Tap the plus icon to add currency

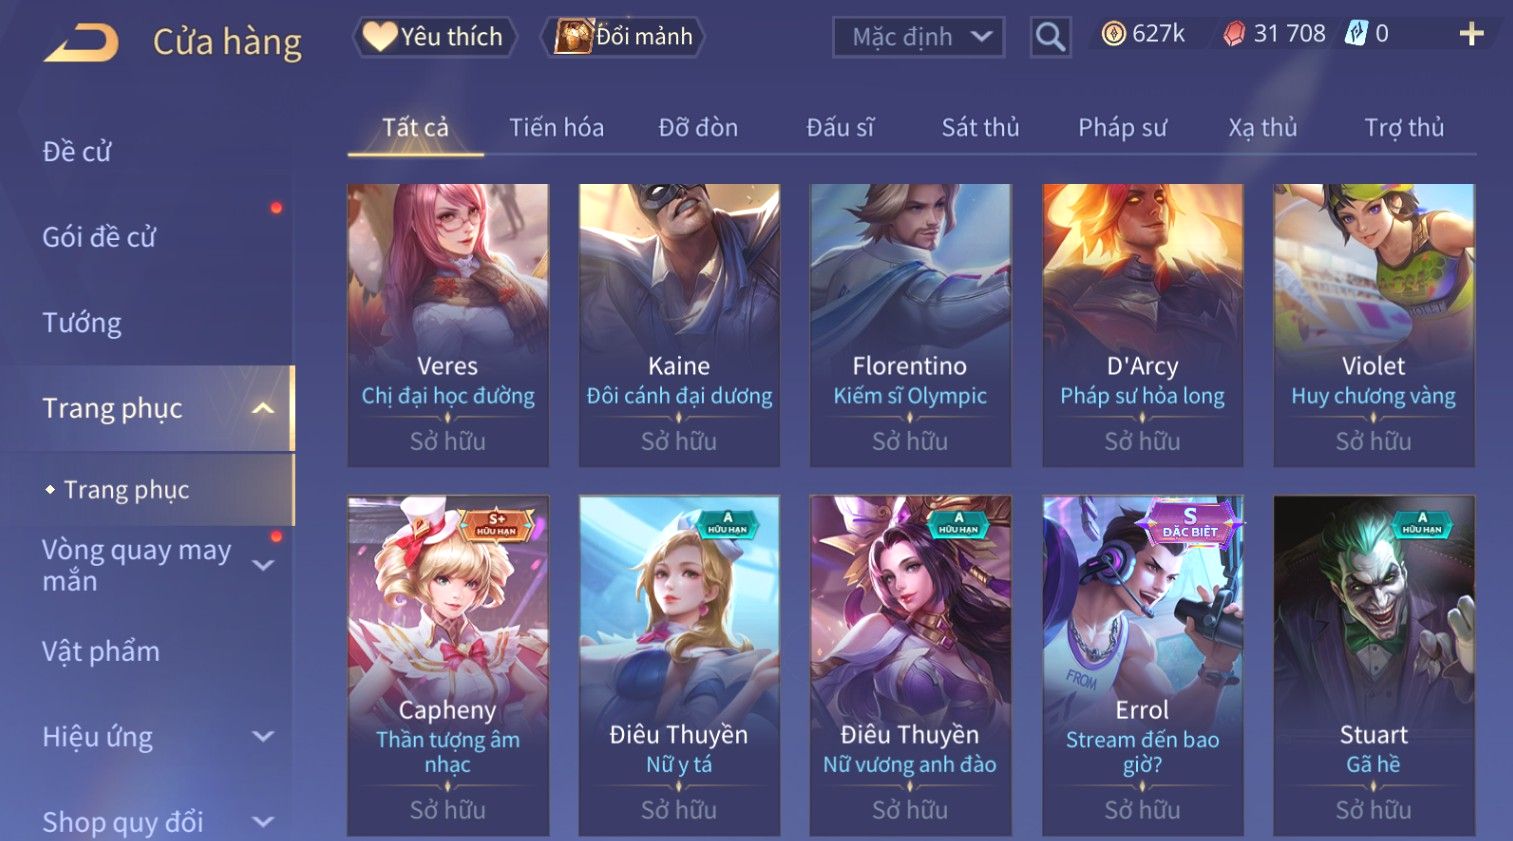(x=1471, y=34)
